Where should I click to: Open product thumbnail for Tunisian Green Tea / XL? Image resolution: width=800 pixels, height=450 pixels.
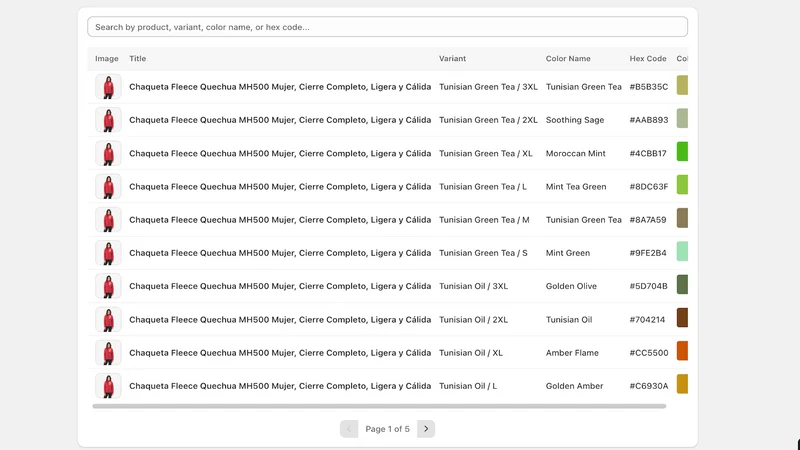click(x=108, y=153)
